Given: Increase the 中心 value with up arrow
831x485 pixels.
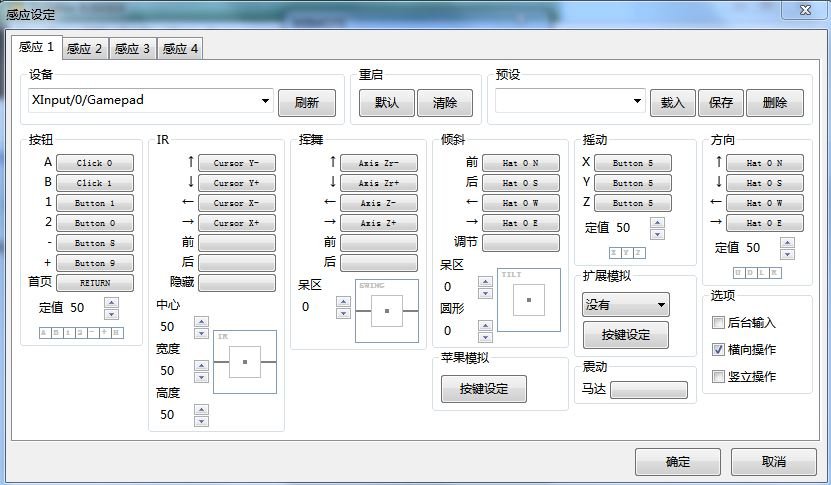Looking at the screenshot, I should coord(201,321).
